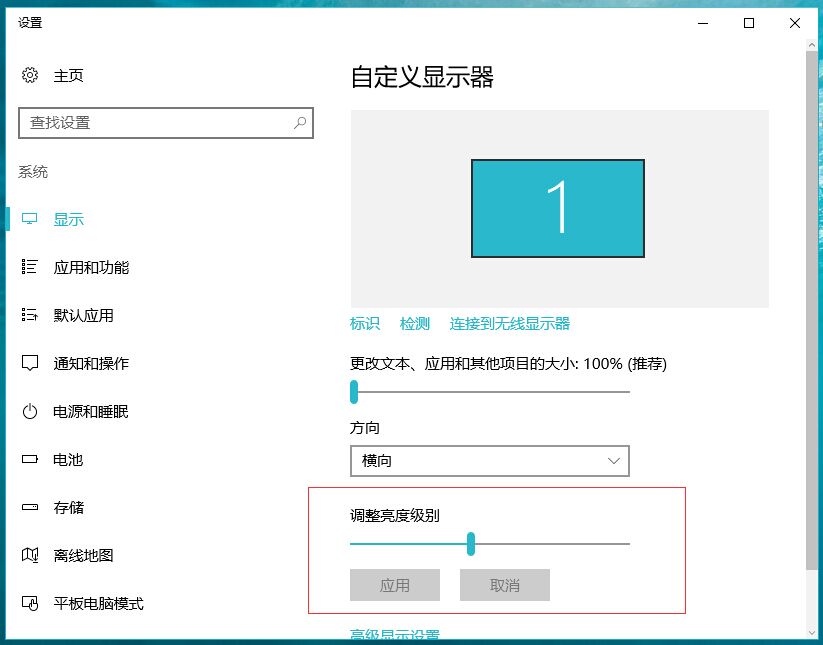This screenshot has height=645, width=823.
Task: Click the 高级显示设置 link
Action: 395,635
